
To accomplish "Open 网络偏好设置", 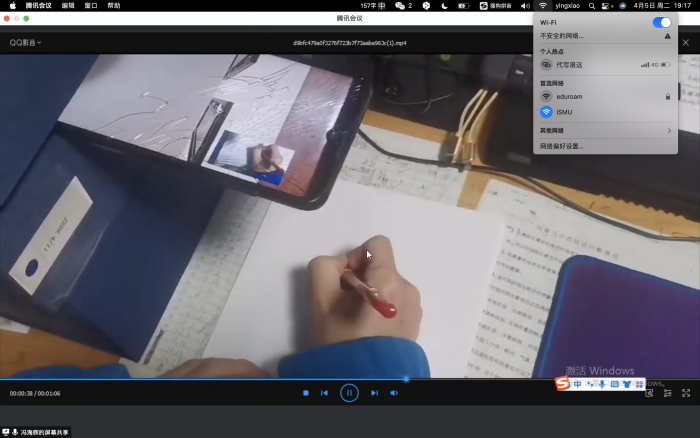I will 562,146.
